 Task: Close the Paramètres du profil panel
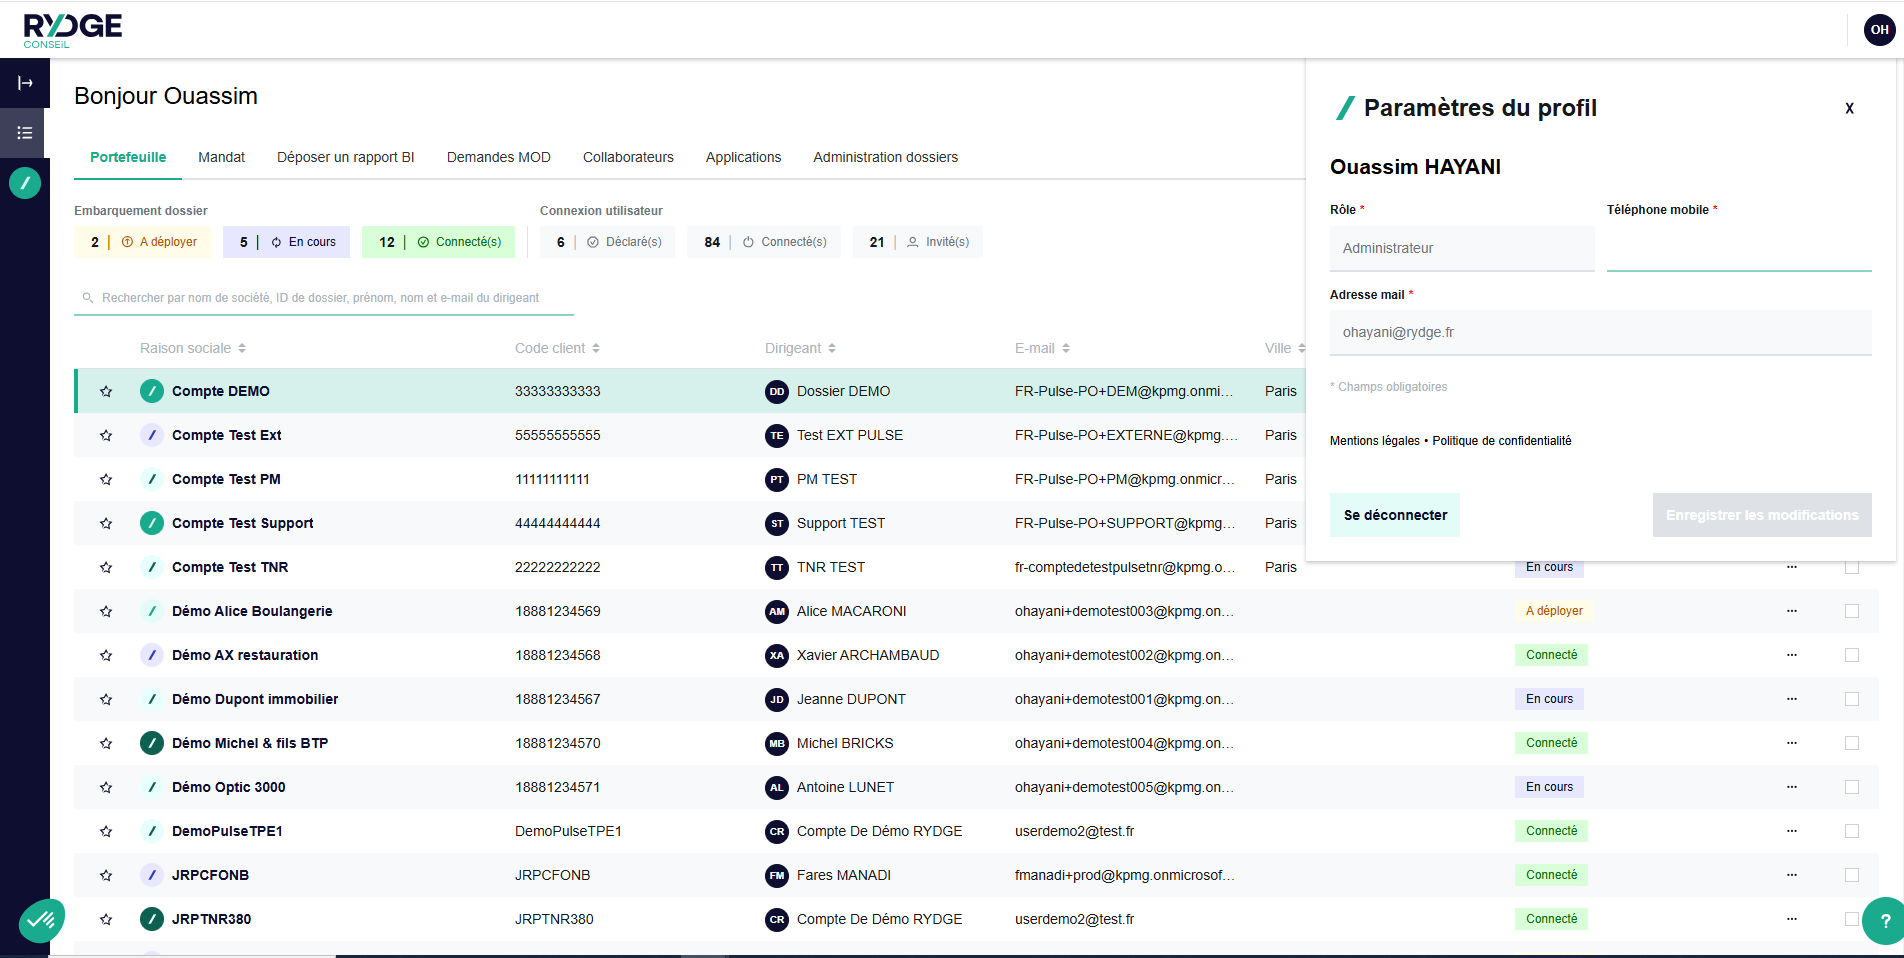pyautogui.click(x=1849, y=108)
